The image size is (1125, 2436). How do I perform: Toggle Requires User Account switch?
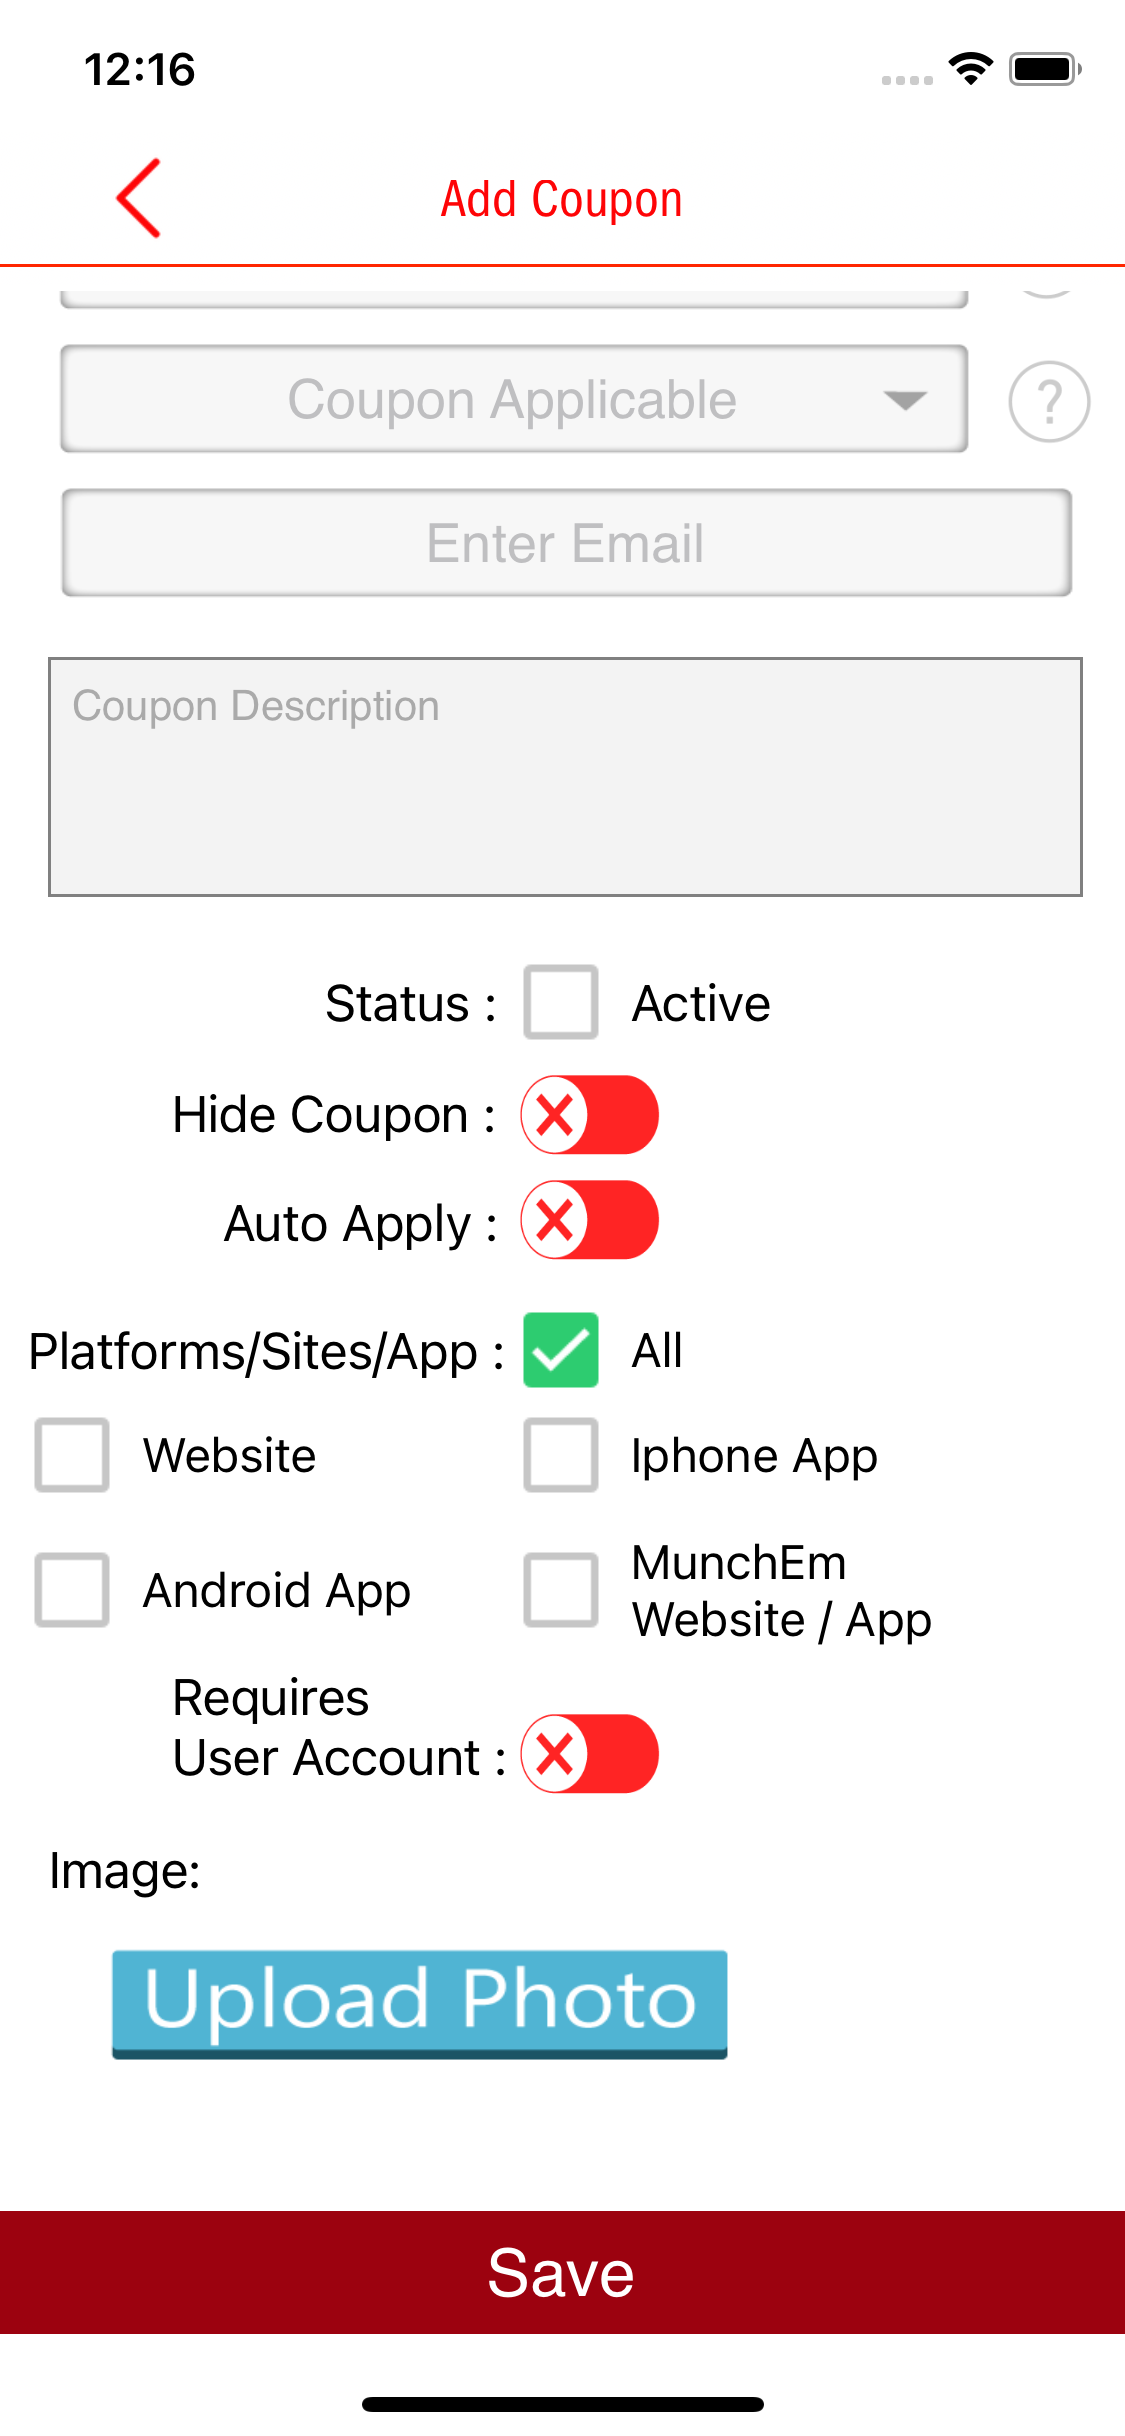click(589, 1754)
